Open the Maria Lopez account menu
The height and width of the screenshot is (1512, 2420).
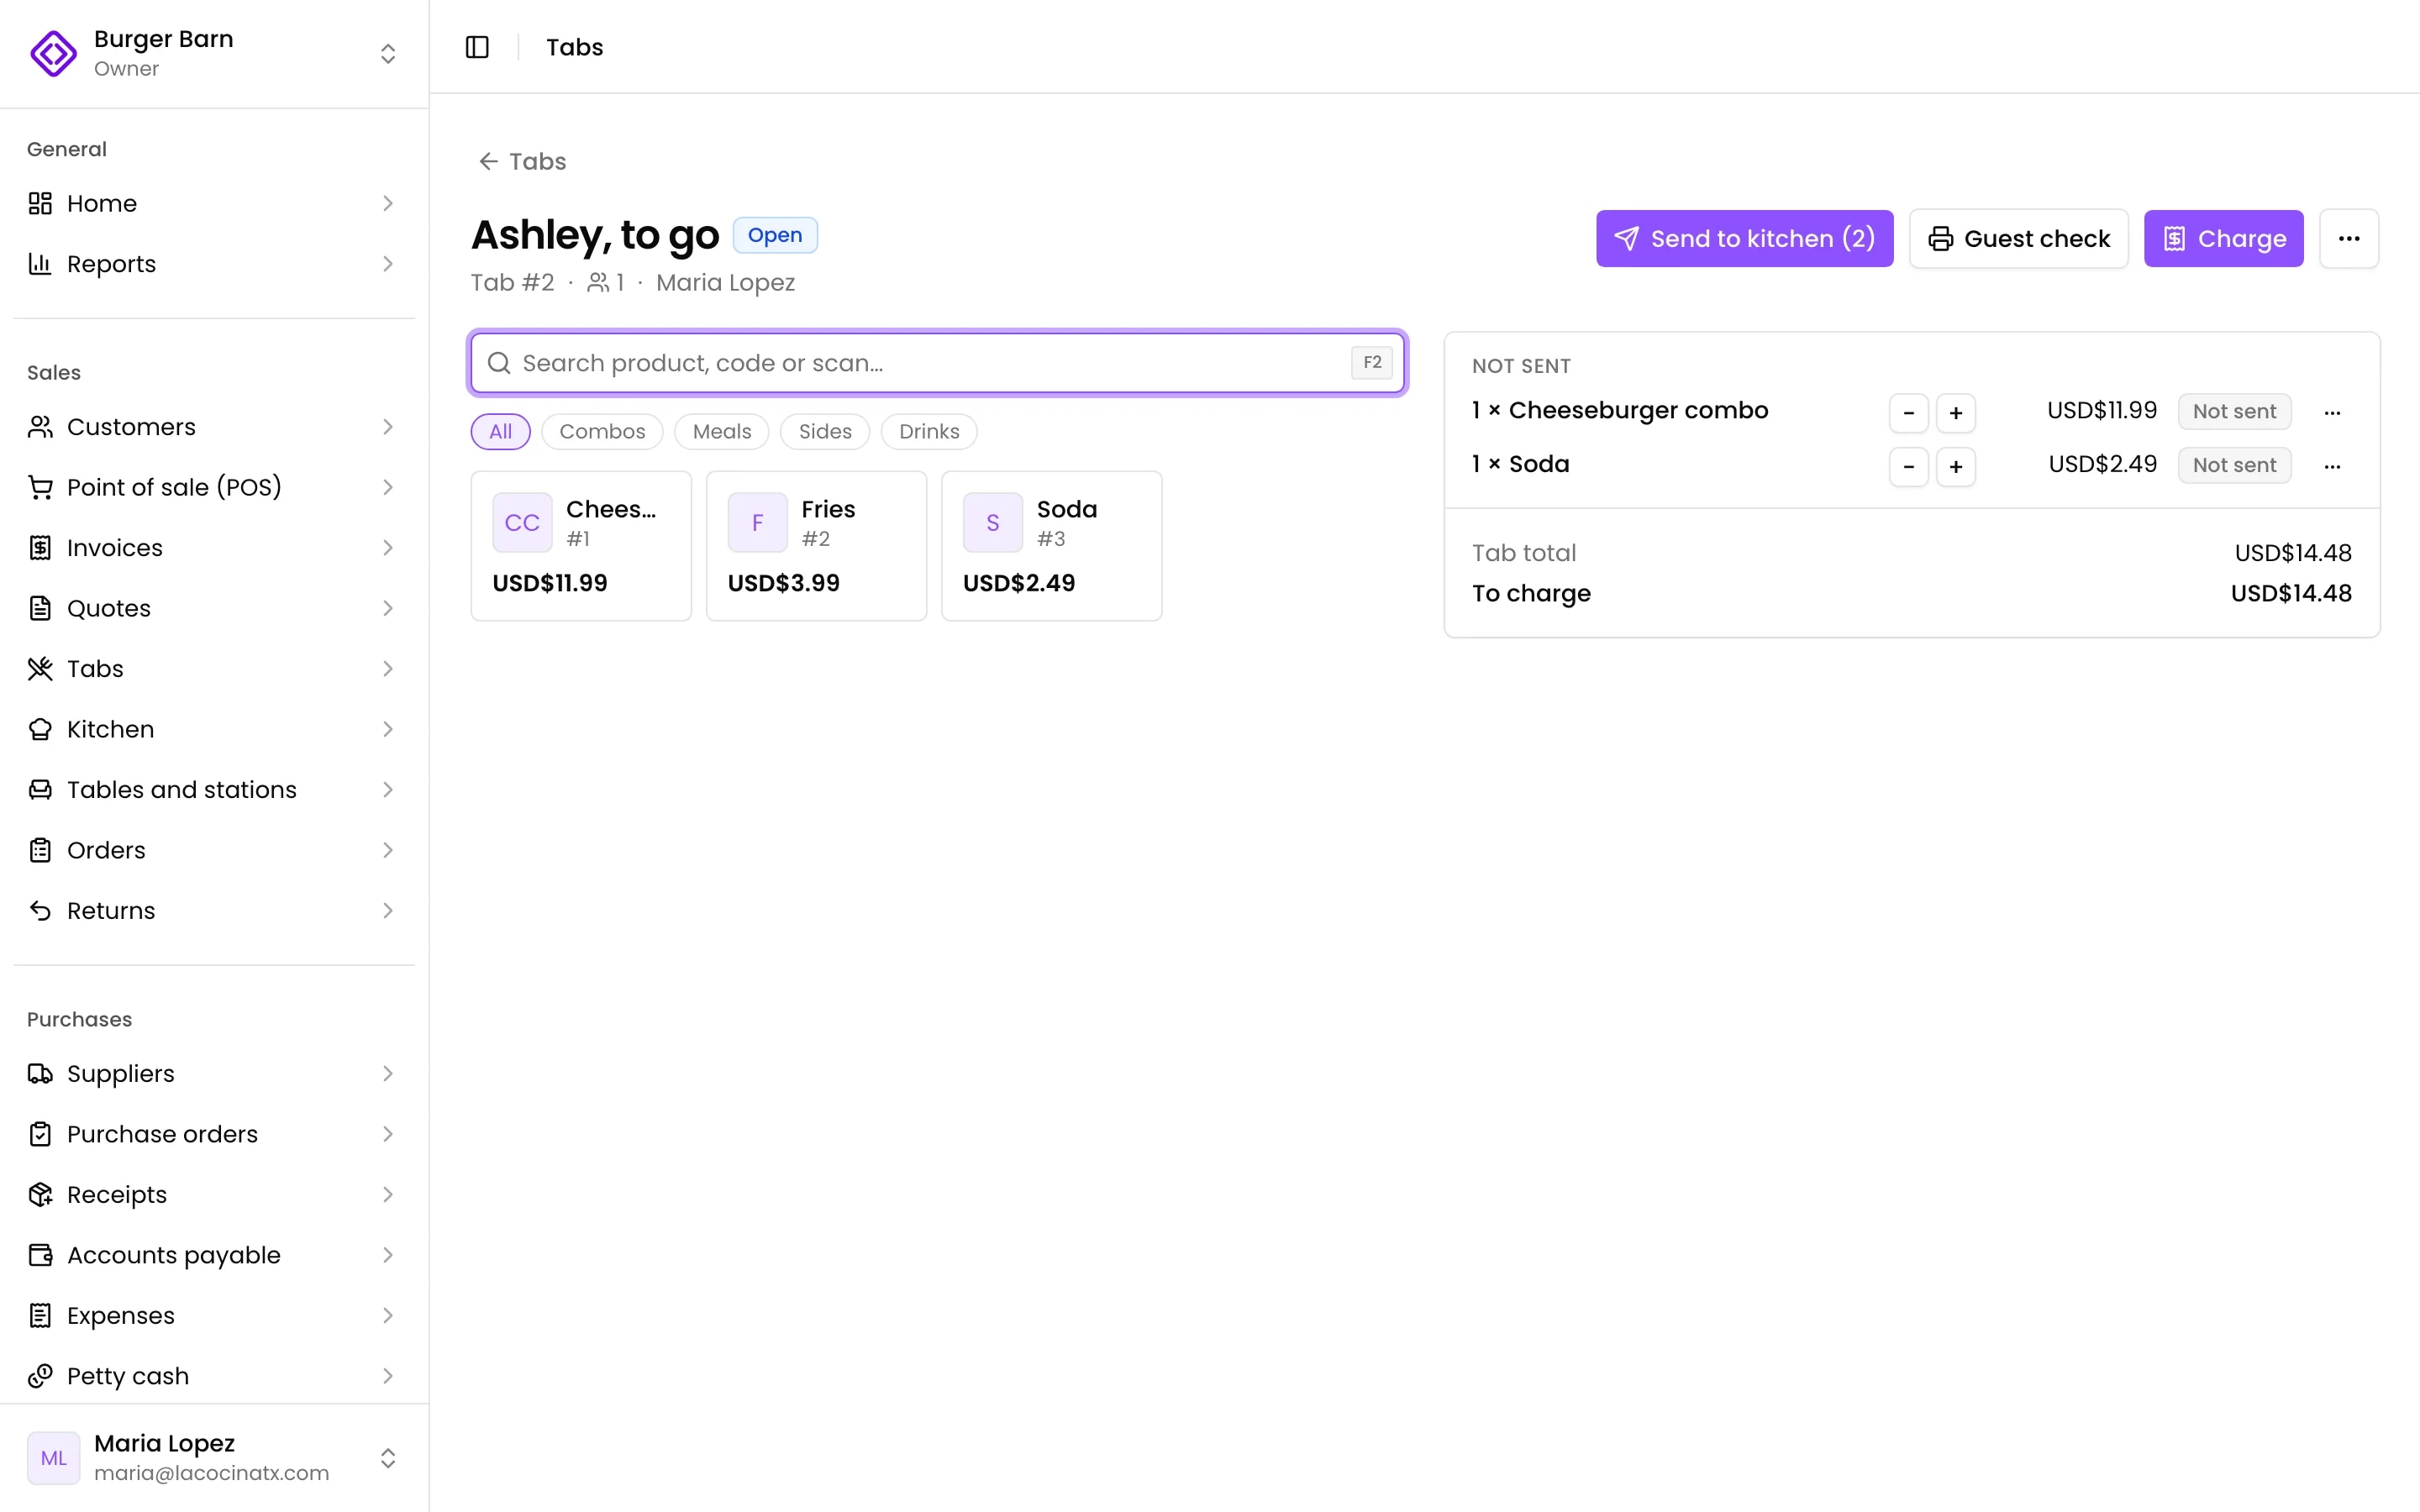point(214,1458)
